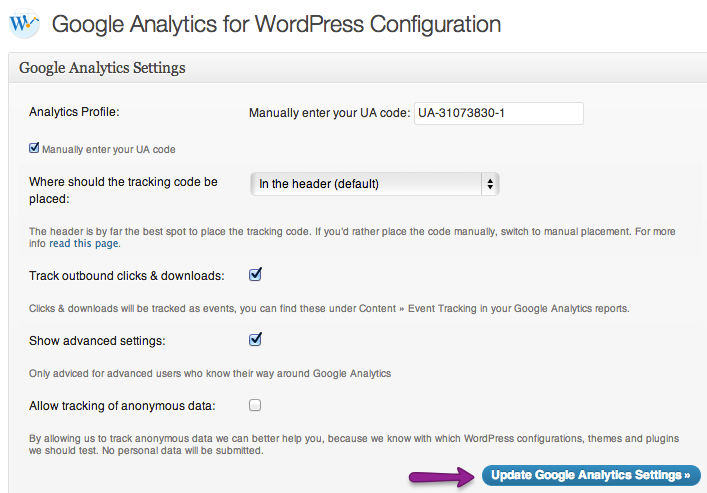707x493 pixels.
Task: Uncheck the small 'Manually enter your UA code' checkbox
Action: click(x=35, y=149)
